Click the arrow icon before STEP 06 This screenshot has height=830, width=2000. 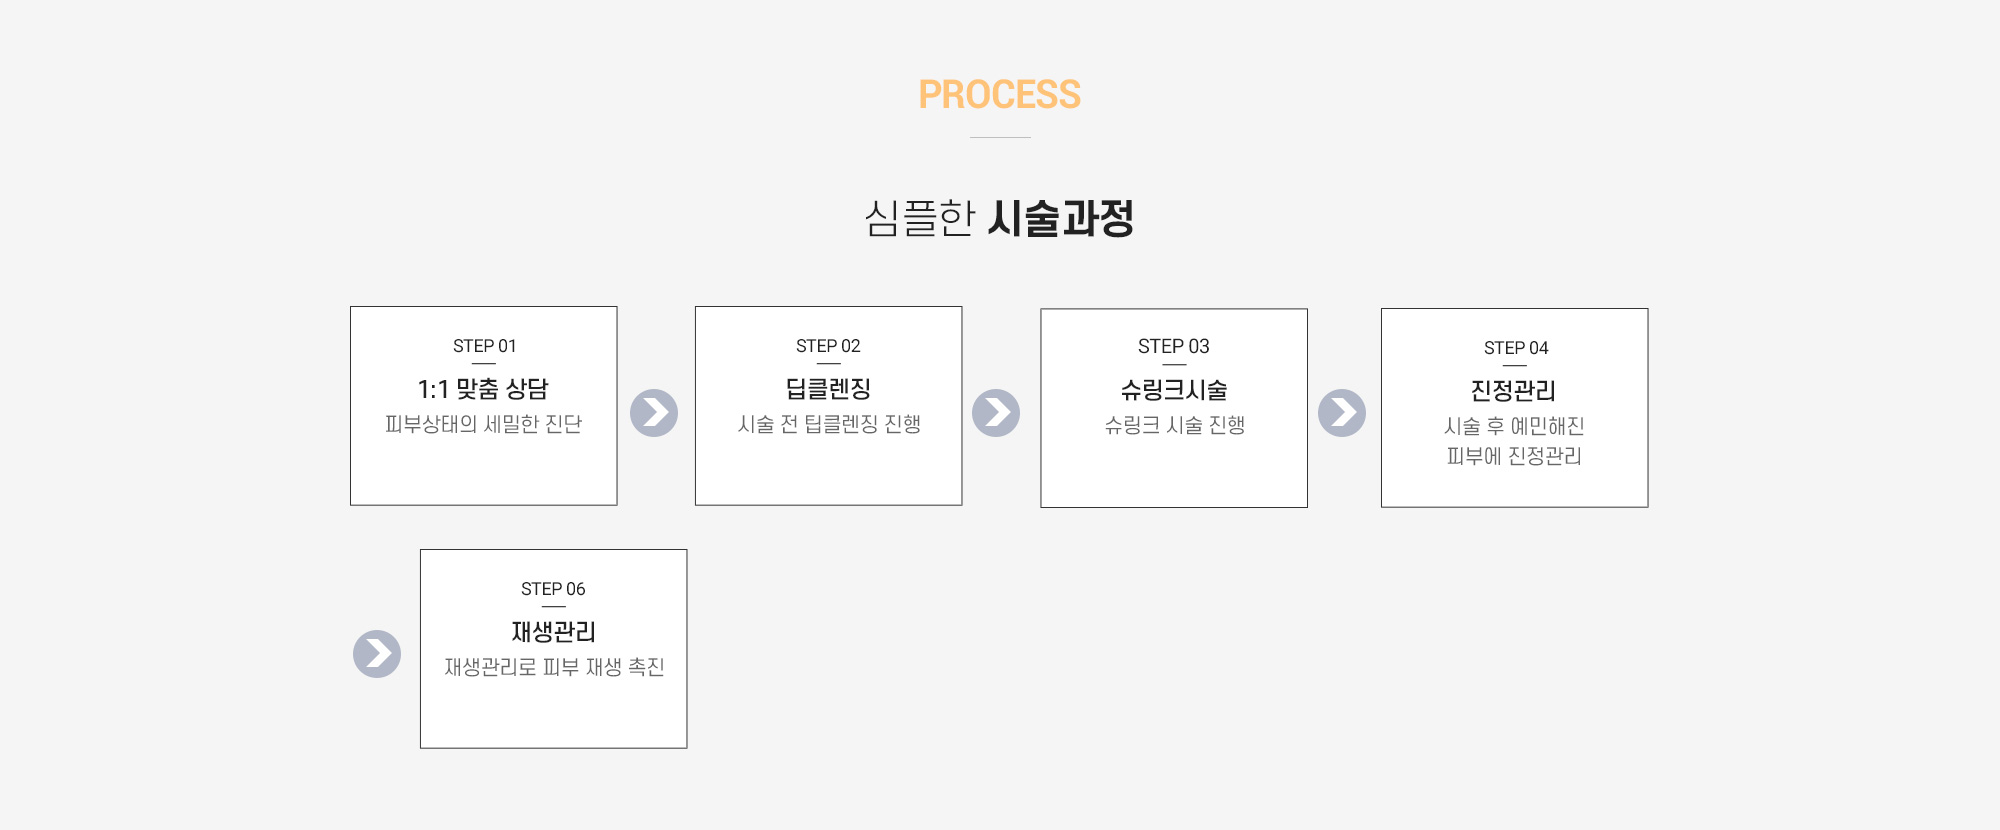click(377, 654)
